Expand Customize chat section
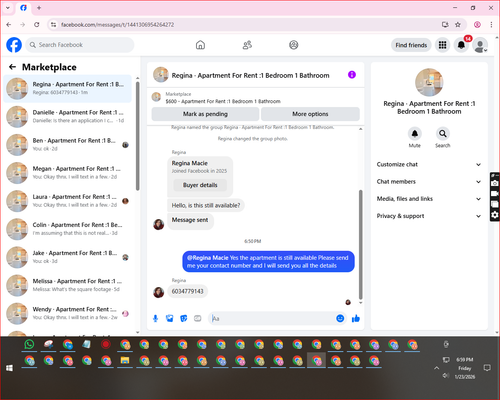Screen dimensions: 500x400 click(x=429, y=164)
